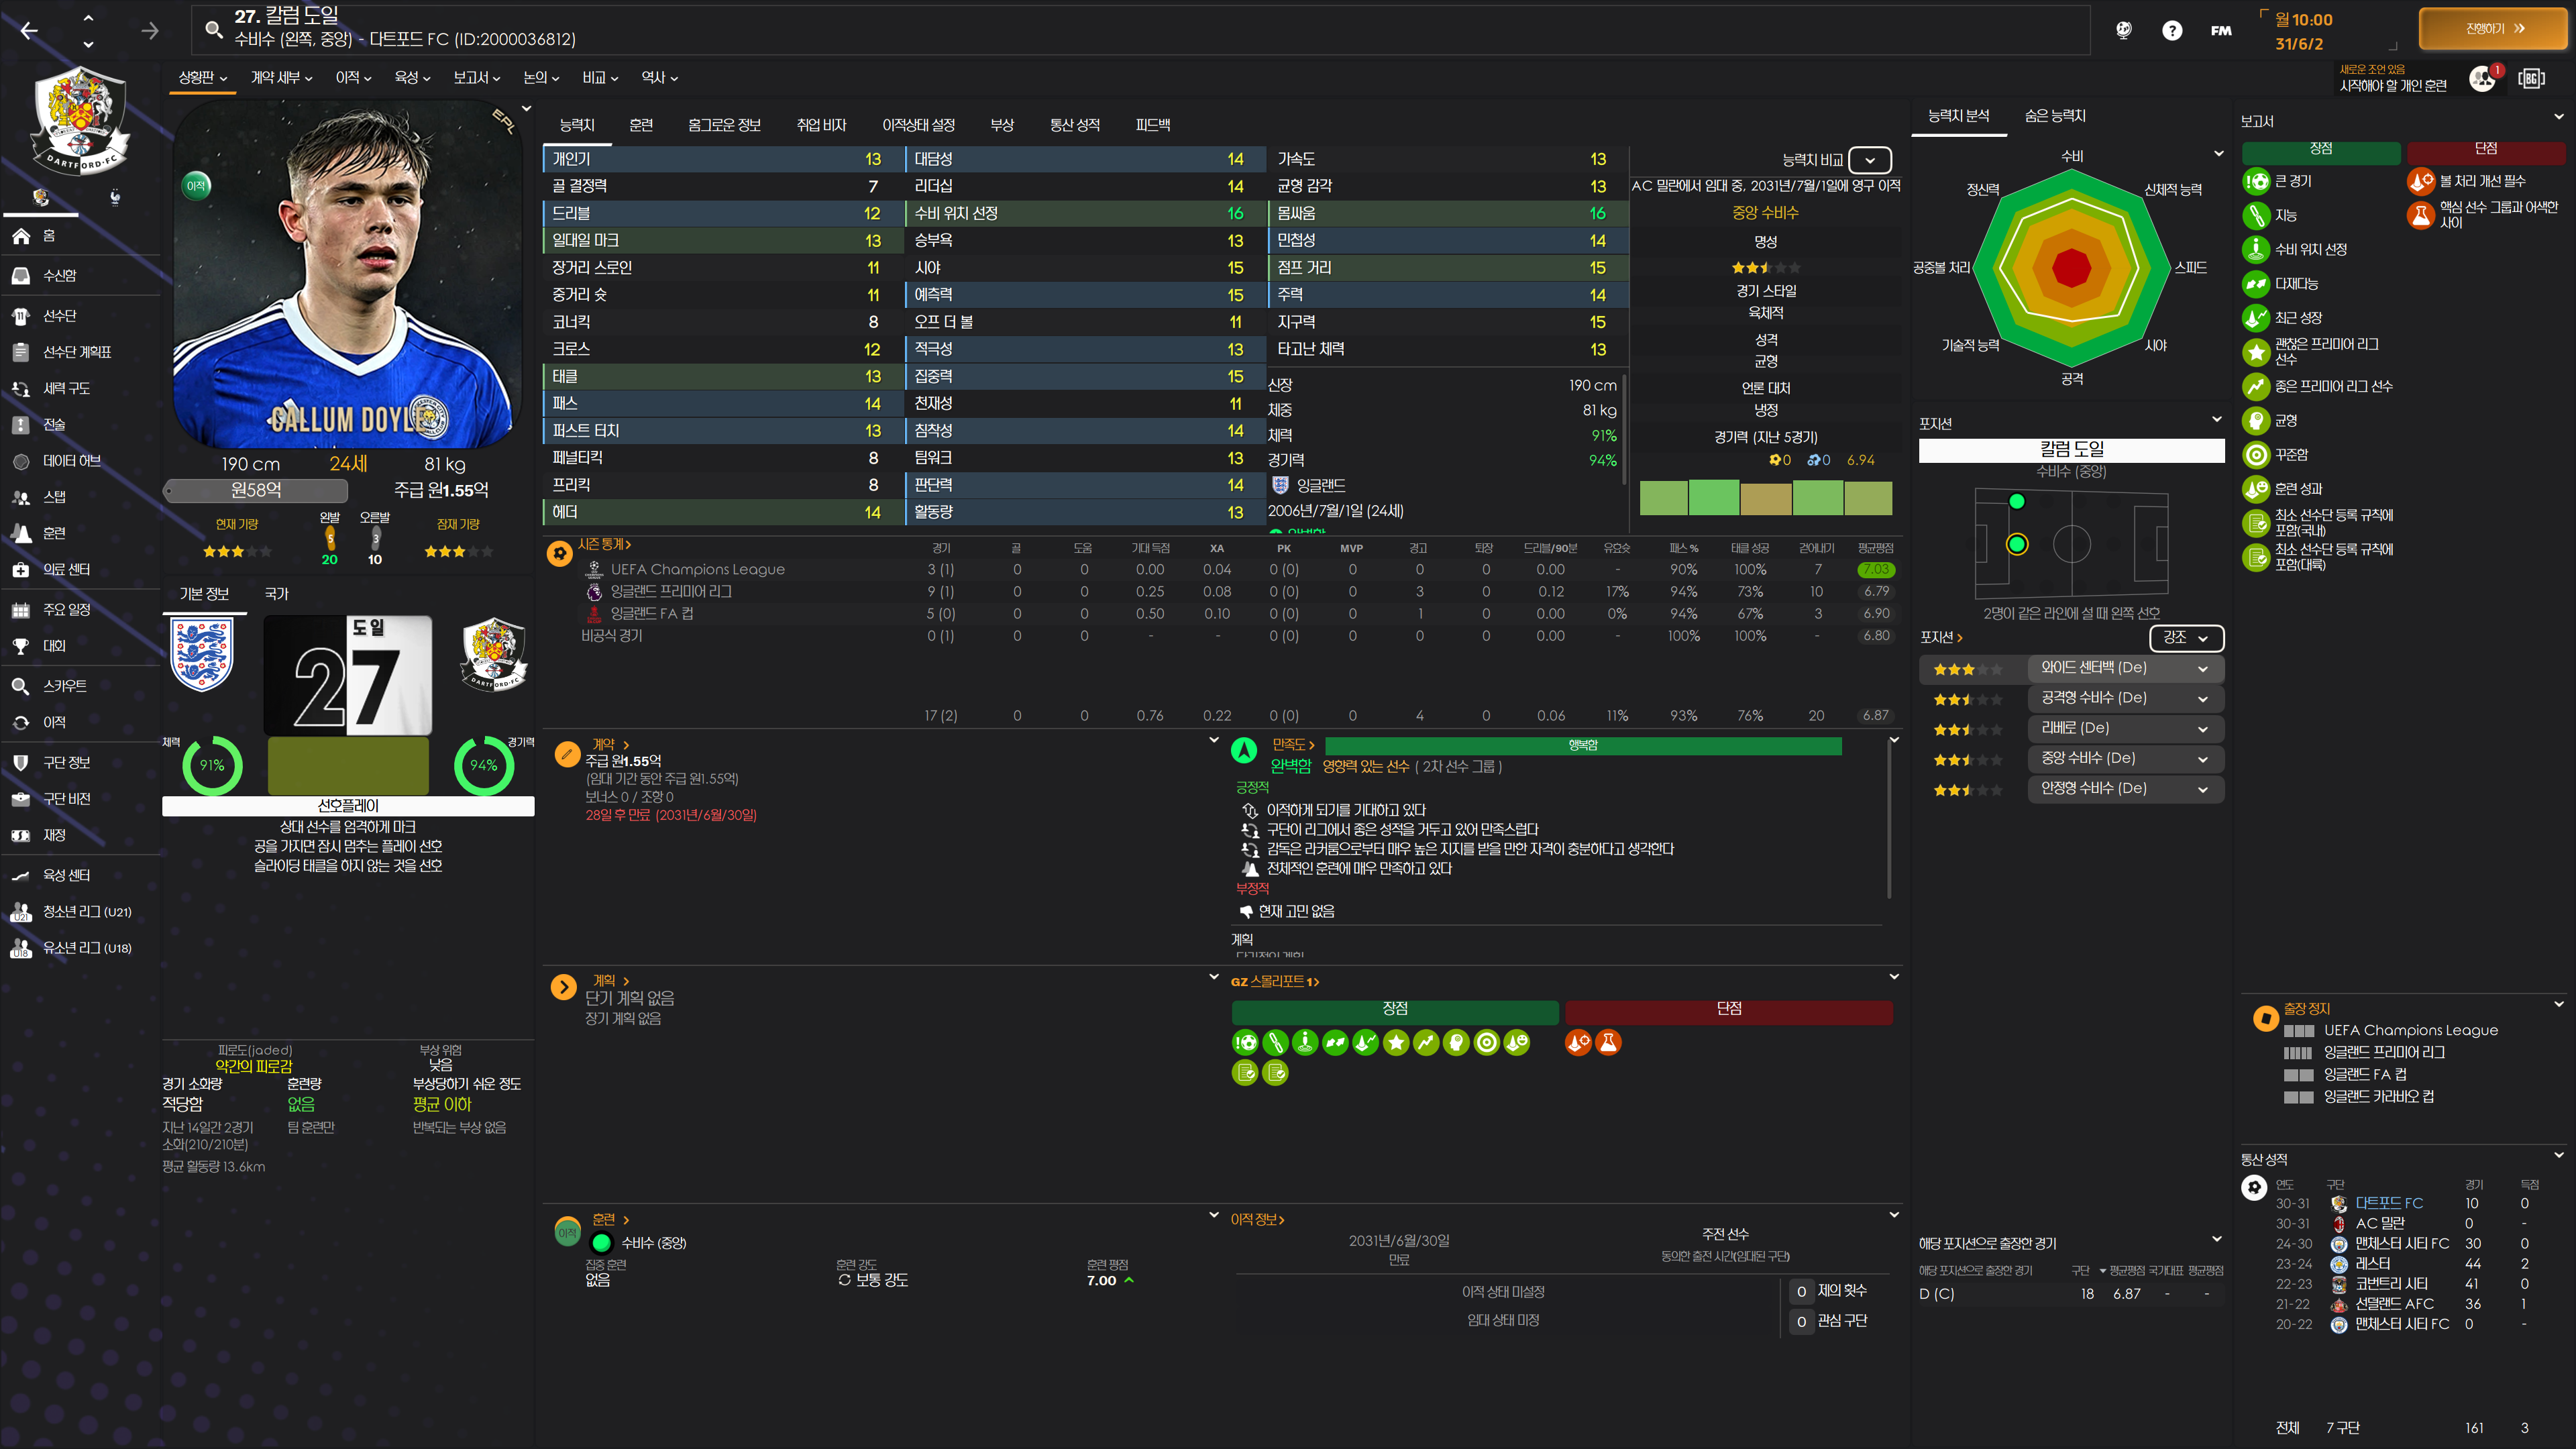The height and width of the screenshot is (1449, 2576).
Task: Expand the Ball-Playing Defender (De) role dropdown
Action: click(x=2125, y=698)
